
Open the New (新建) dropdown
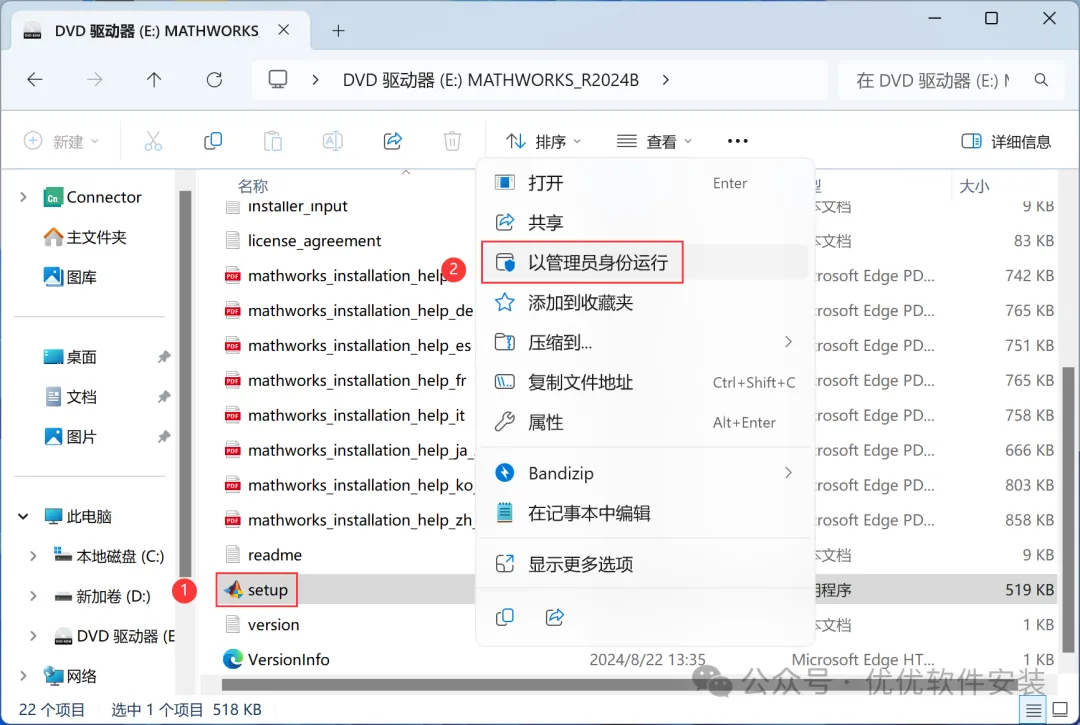(61, 141)
